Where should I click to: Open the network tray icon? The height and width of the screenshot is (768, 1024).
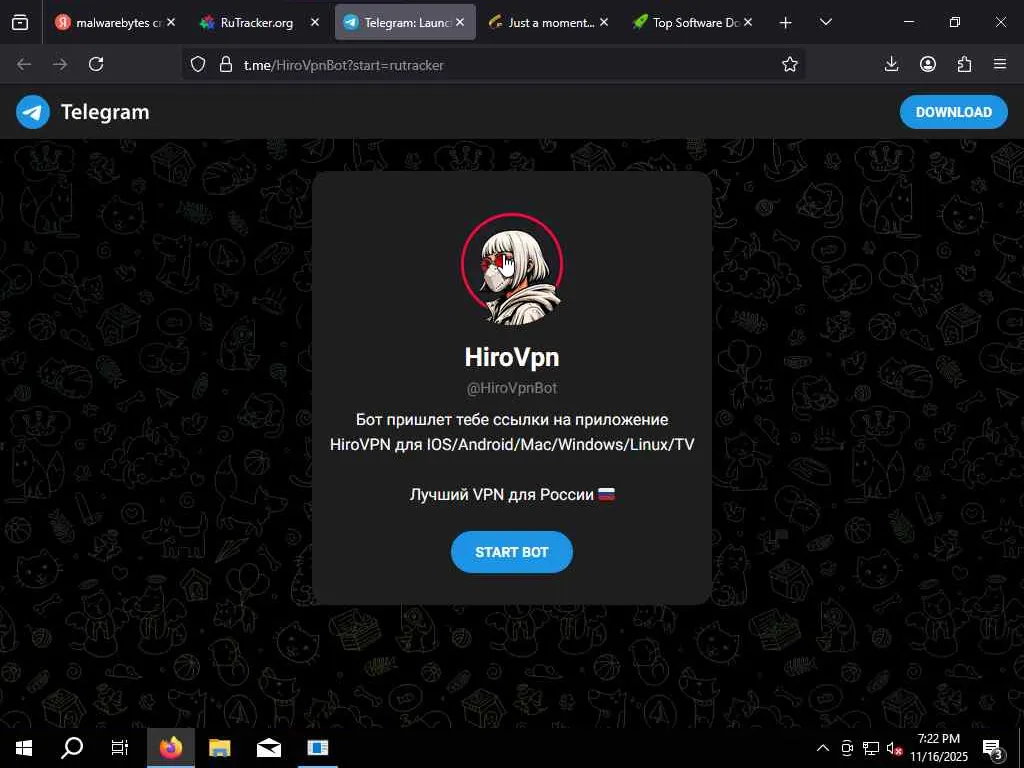871,748
